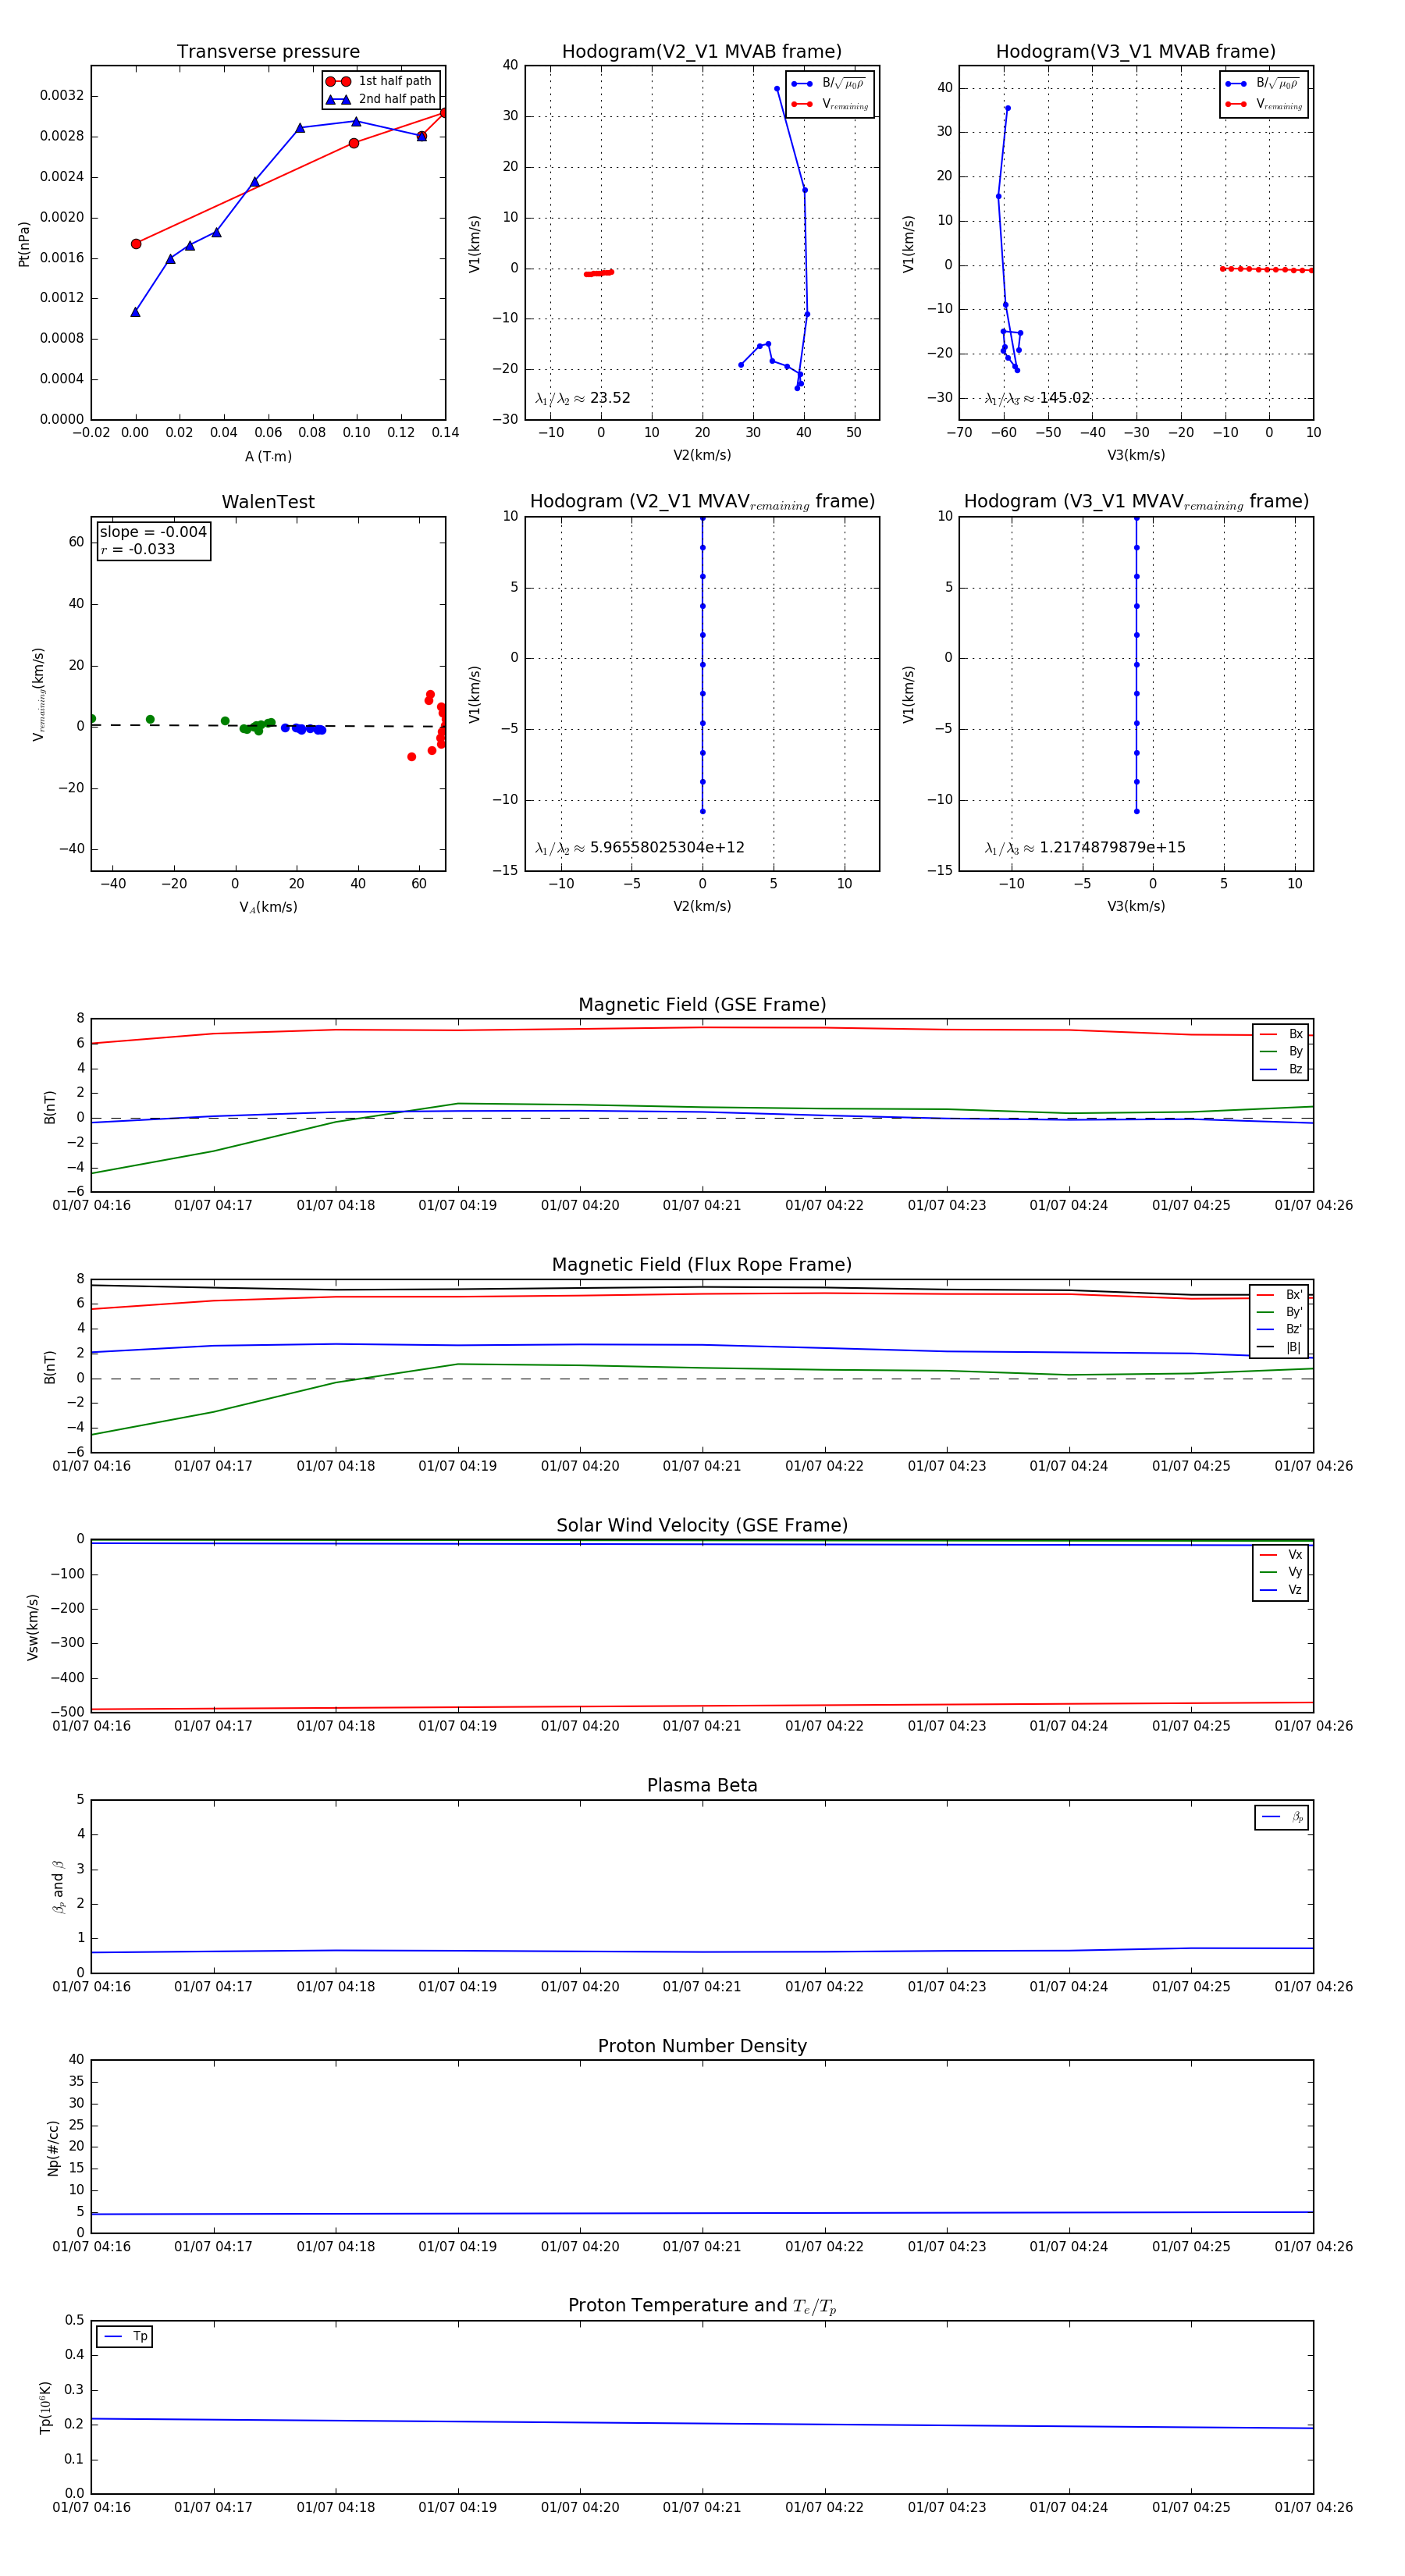This screenshot has width=1405, height=2576.
Task: Click the 'Vsw(km/s)' y-axis label
Action: 33,1627
